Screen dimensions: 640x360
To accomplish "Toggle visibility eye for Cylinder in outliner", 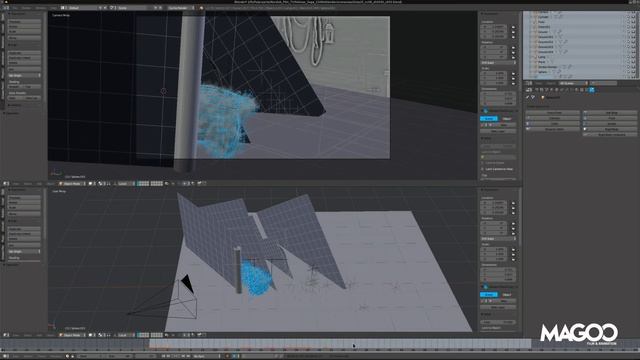I will point(625,17).
